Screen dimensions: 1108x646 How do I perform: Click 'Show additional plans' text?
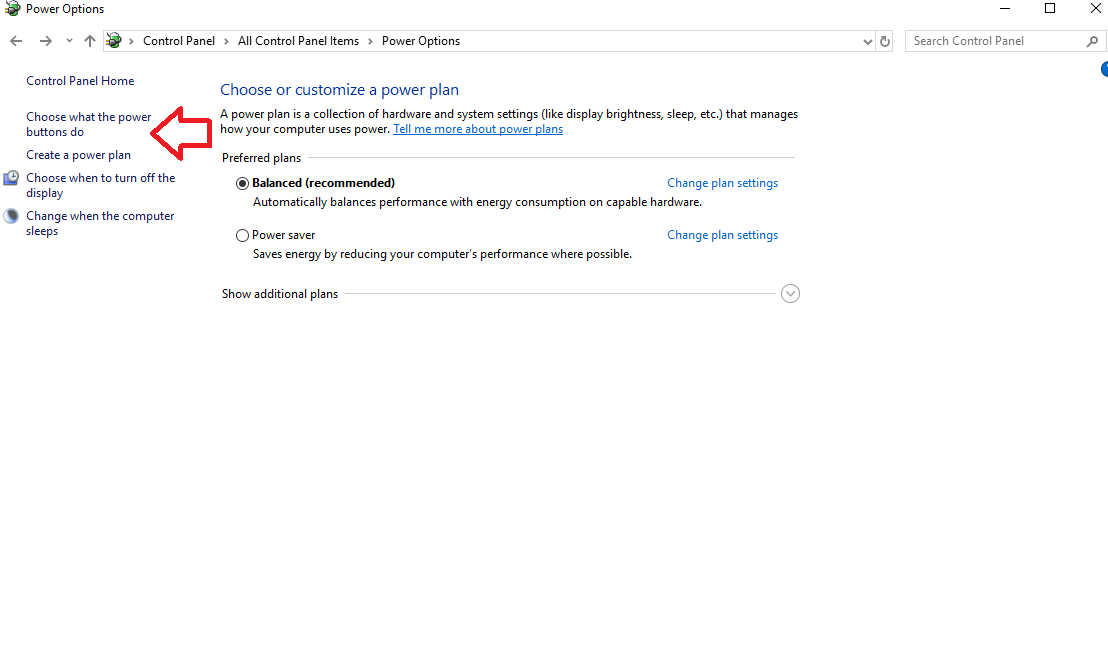280,294
